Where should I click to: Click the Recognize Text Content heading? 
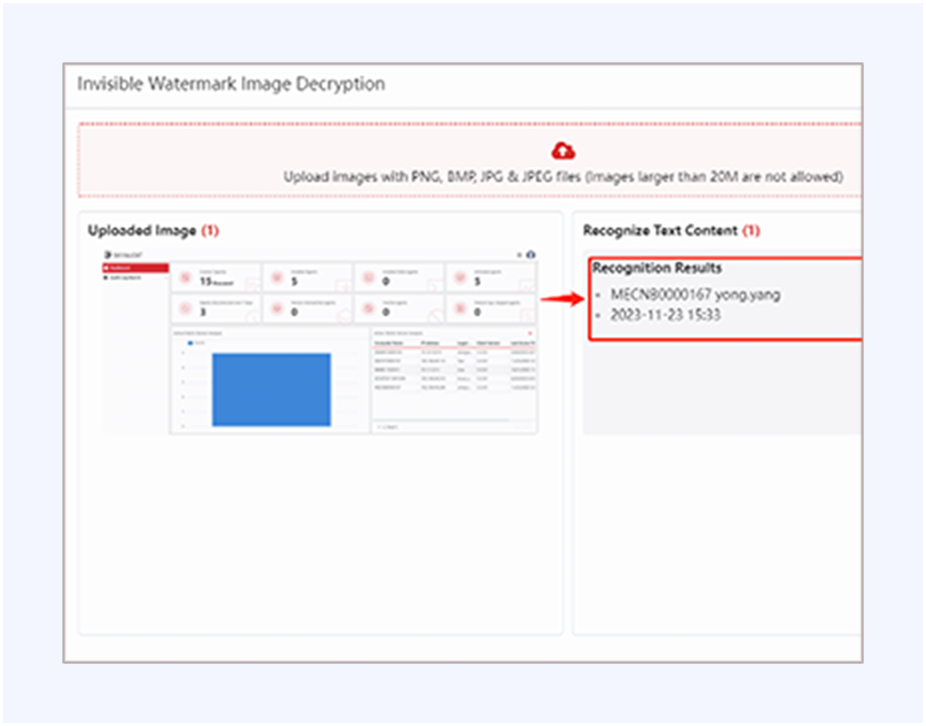(x=660, y=231)
